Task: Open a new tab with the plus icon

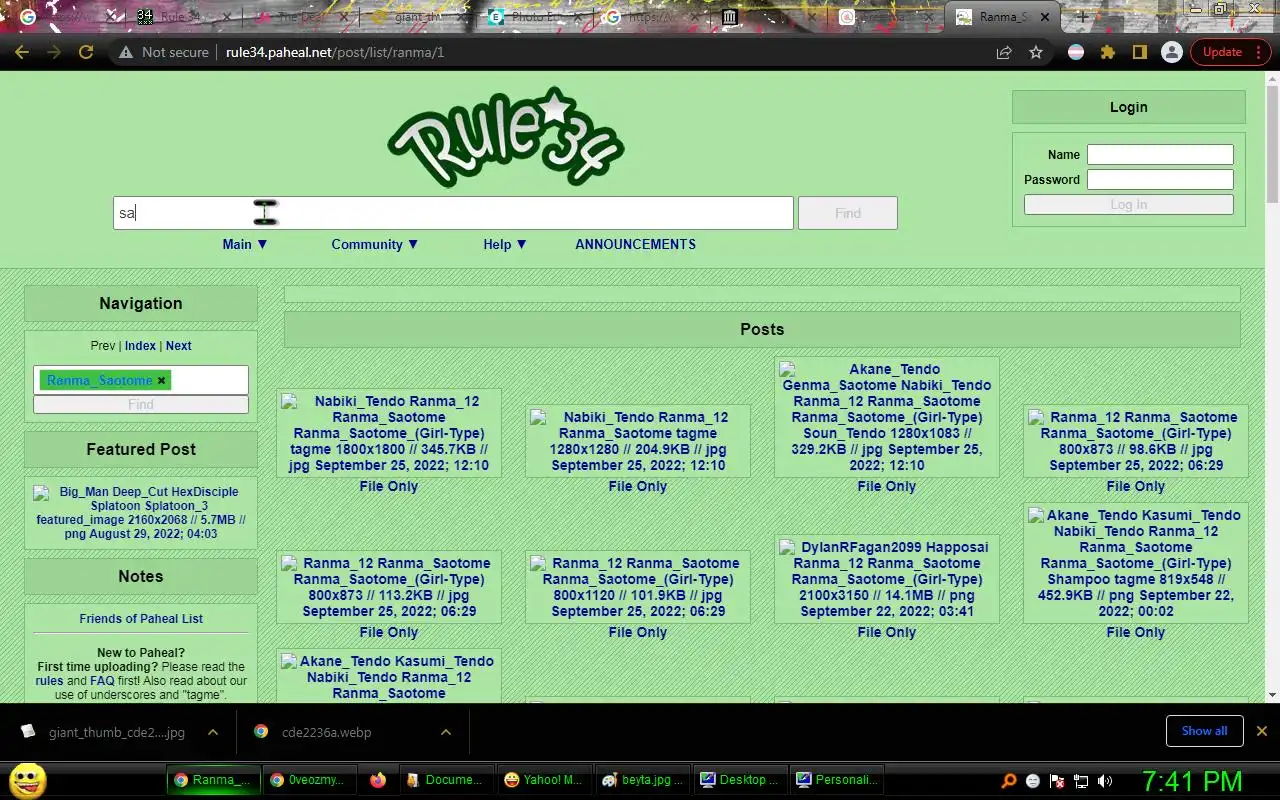Action: [x=1082, y=17]
